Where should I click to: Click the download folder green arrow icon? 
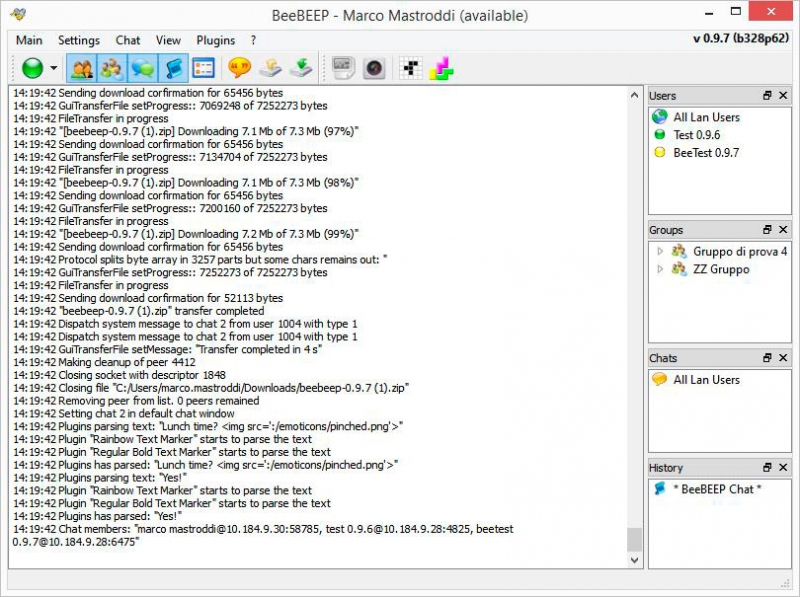(x=301, y=68)
